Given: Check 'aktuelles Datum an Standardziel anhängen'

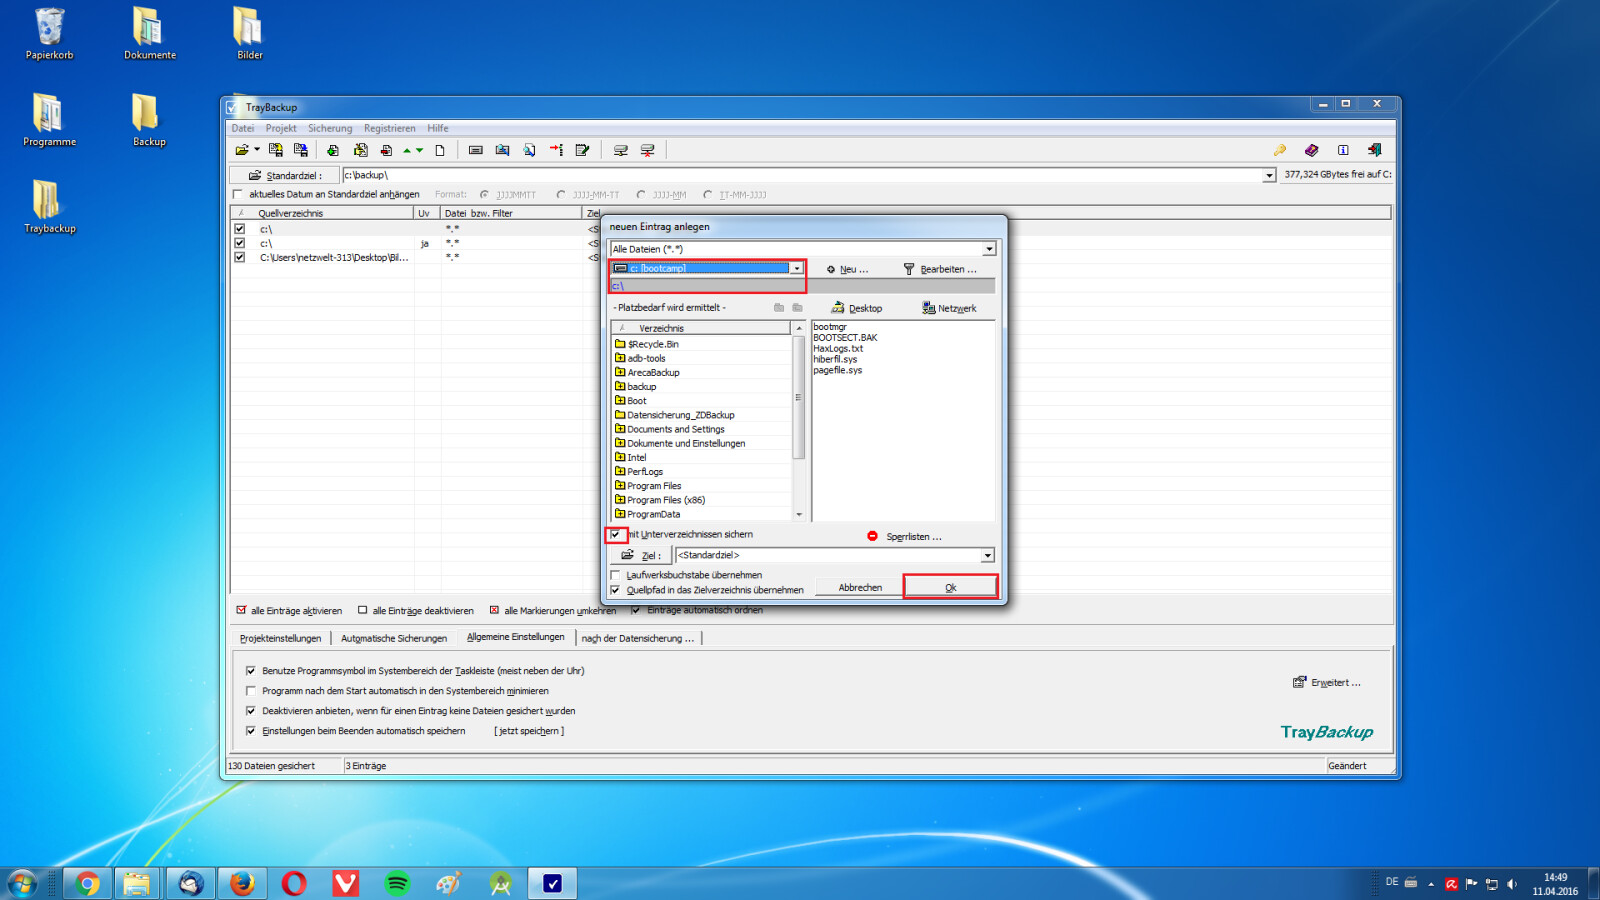Looking at the screenshot, I should (238, 194).
